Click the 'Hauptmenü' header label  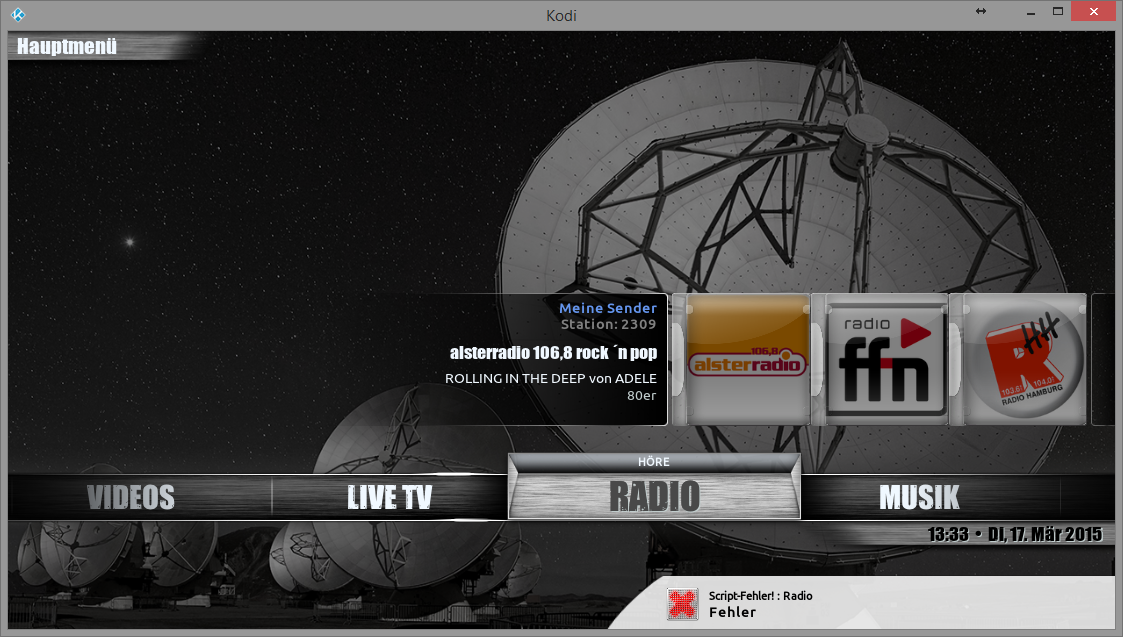(67, 47)
